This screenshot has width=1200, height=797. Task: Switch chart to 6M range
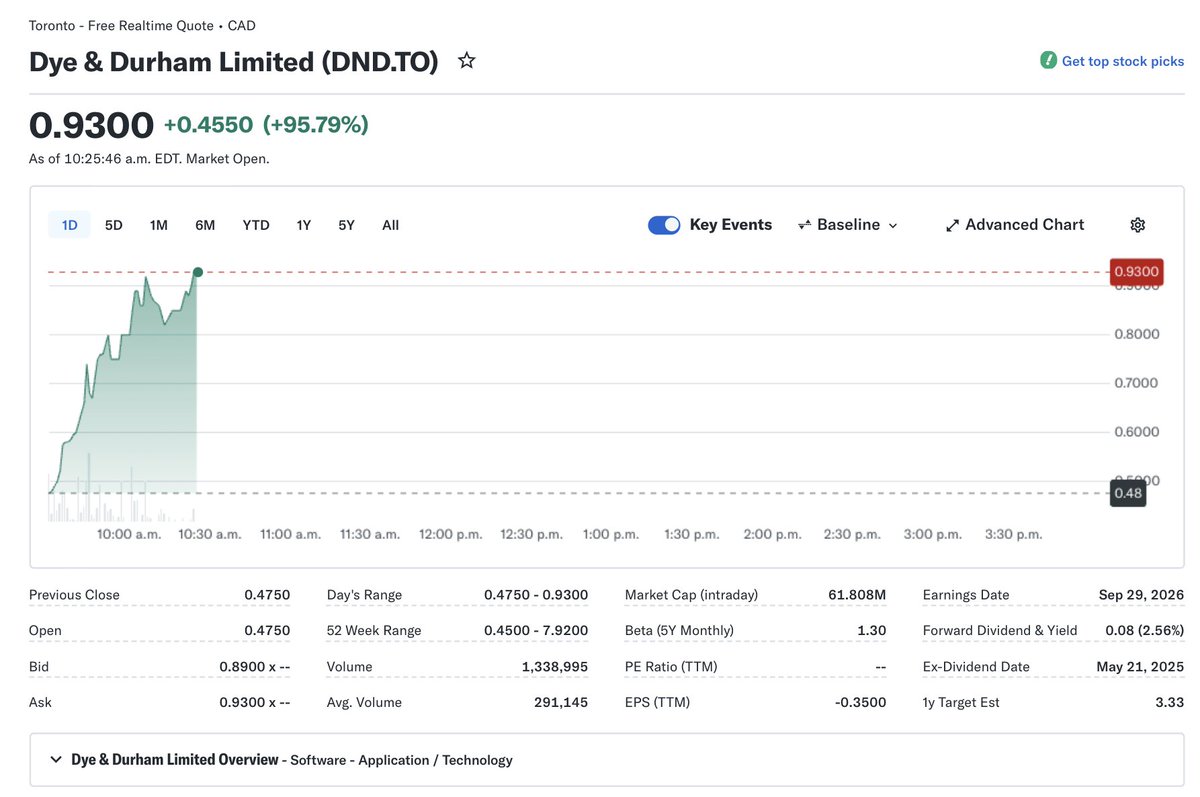click(x=205, y=225)
